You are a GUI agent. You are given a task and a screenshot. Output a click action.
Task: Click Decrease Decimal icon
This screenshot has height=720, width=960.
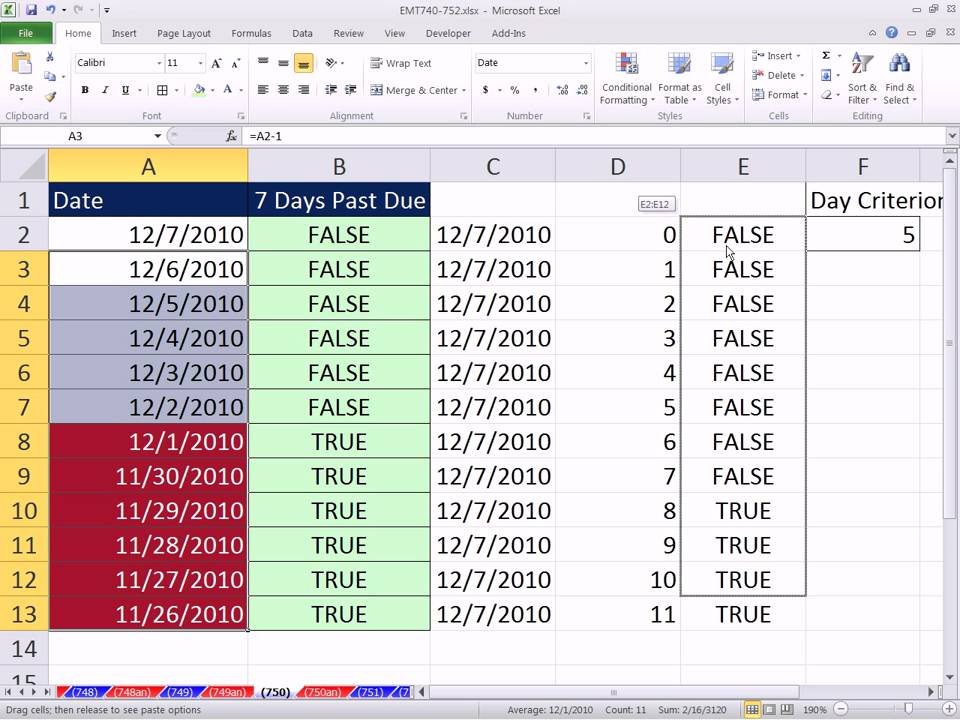click(x=582, y=90)
